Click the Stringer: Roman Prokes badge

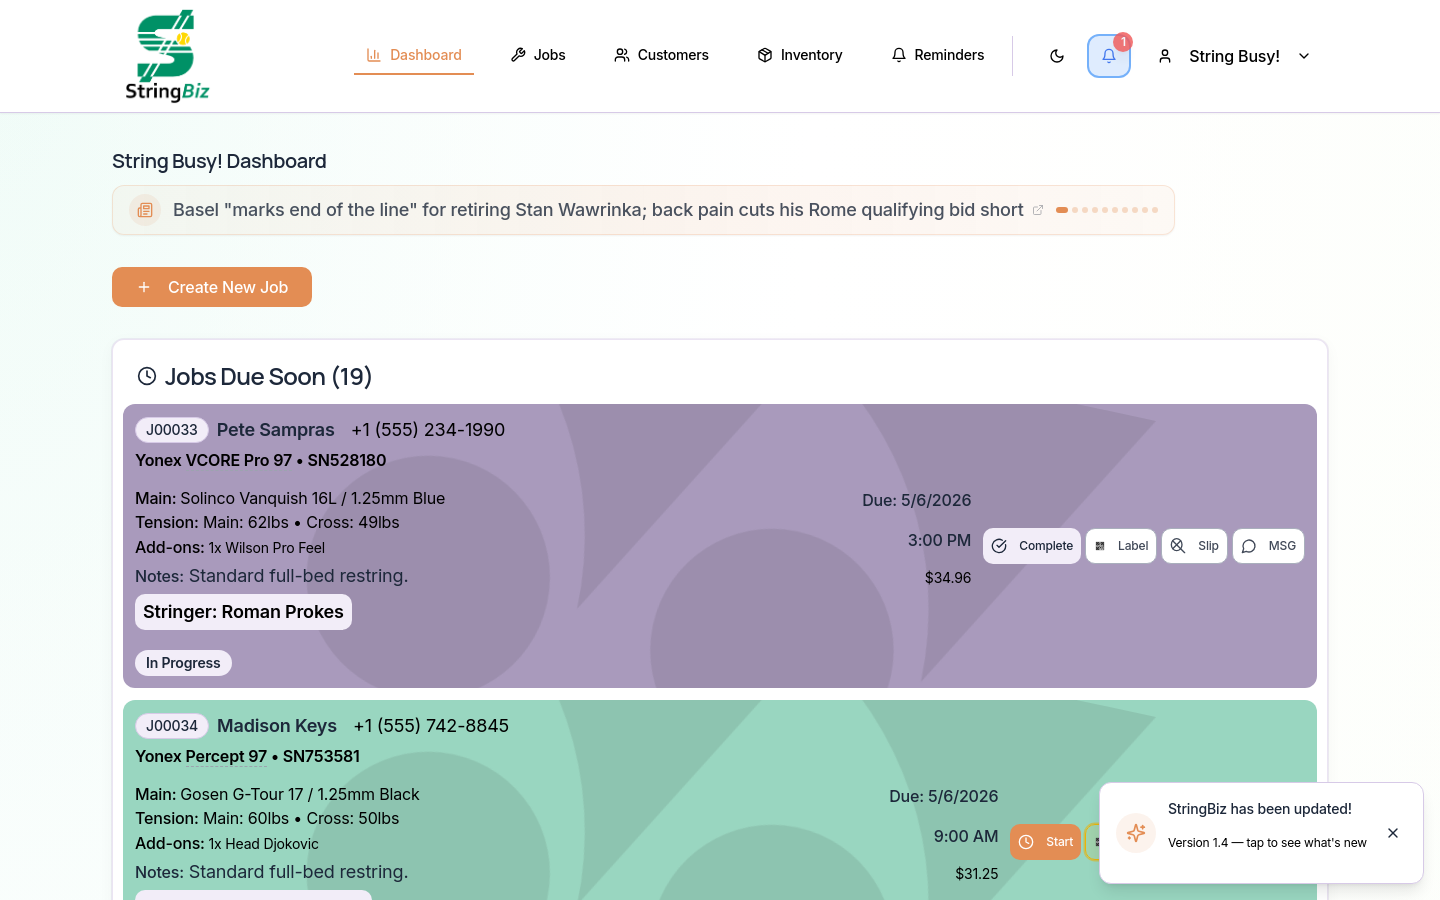click(x=243, y=612)
